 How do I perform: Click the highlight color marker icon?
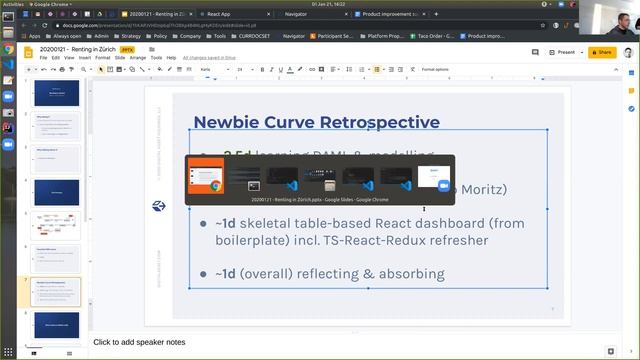click(x=300, y=69)
